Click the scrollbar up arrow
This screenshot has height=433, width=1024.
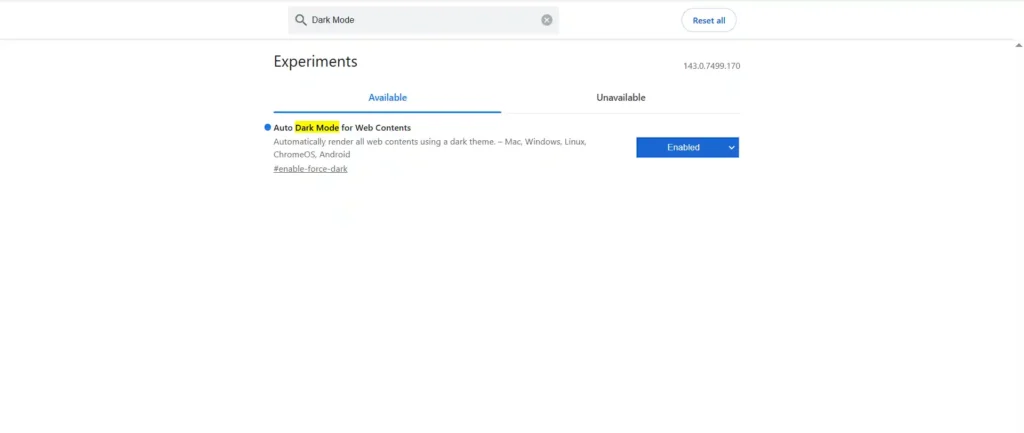pos(1018,45)
